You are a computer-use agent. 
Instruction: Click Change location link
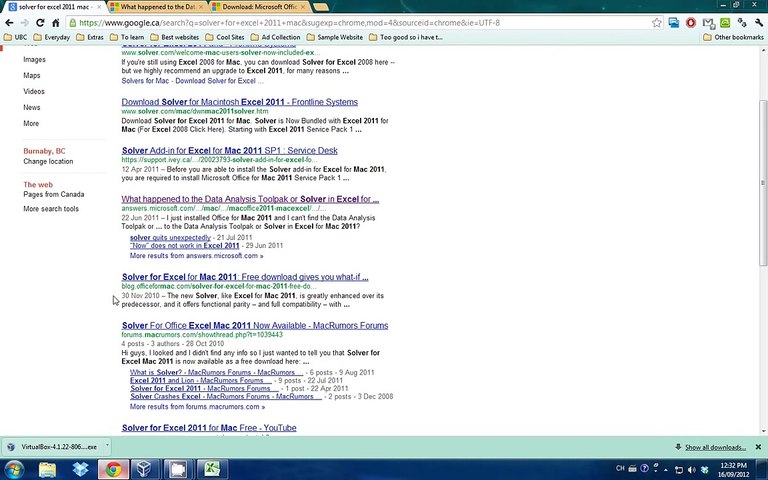pyautogui.click(x=48, y=161)
